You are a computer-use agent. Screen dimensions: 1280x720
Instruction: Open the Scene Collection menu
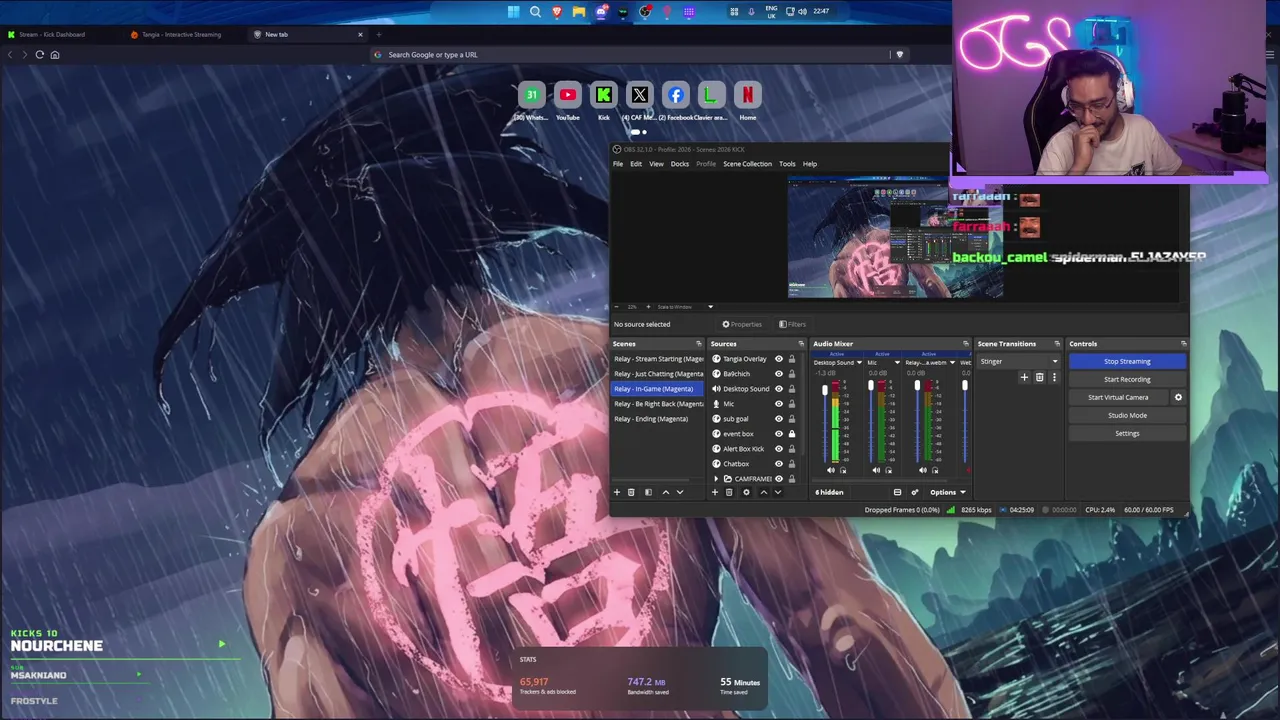(748, 164)
